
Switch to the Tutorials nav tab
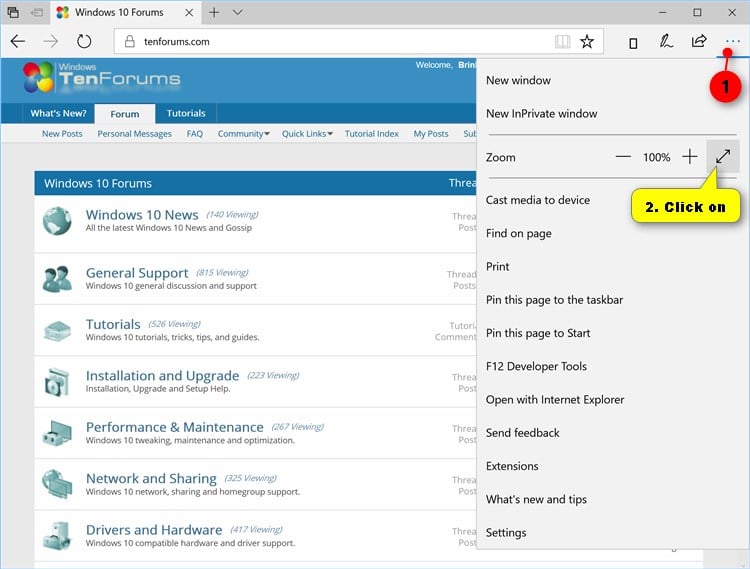186,113
